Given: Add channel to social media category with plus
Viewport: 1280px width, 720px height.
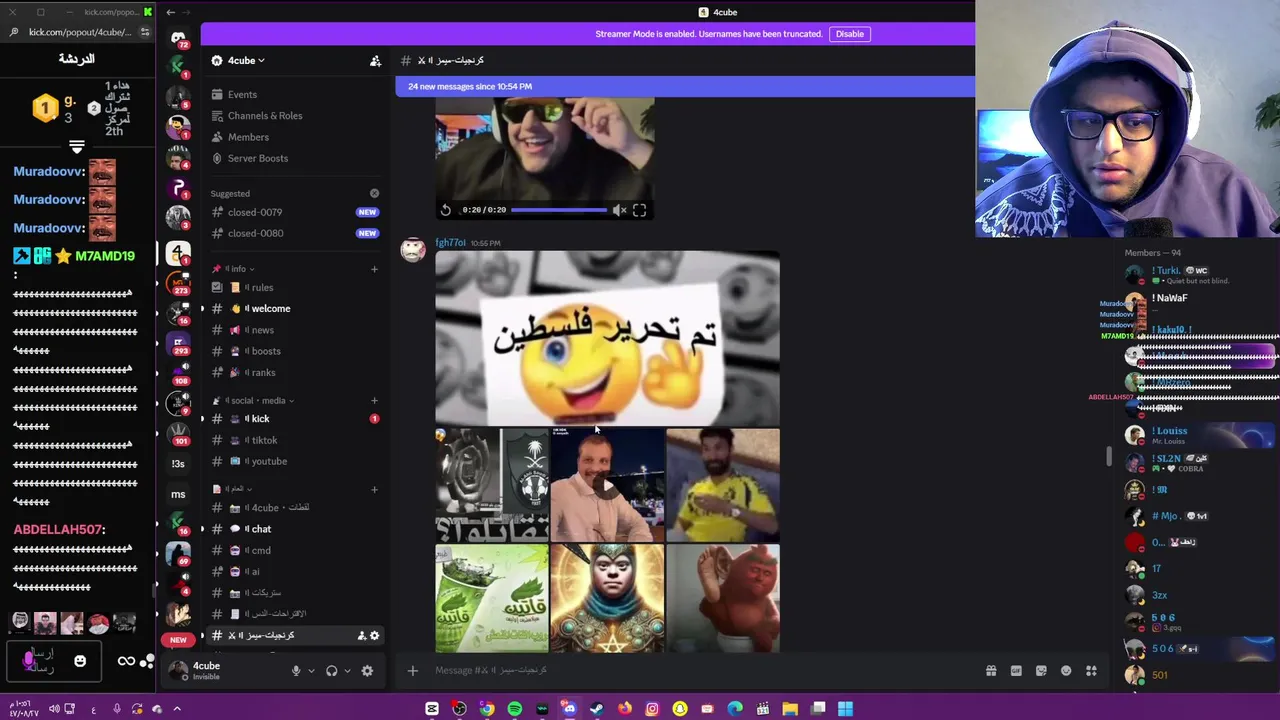Looking at the screenshot, I should (374, 401).
